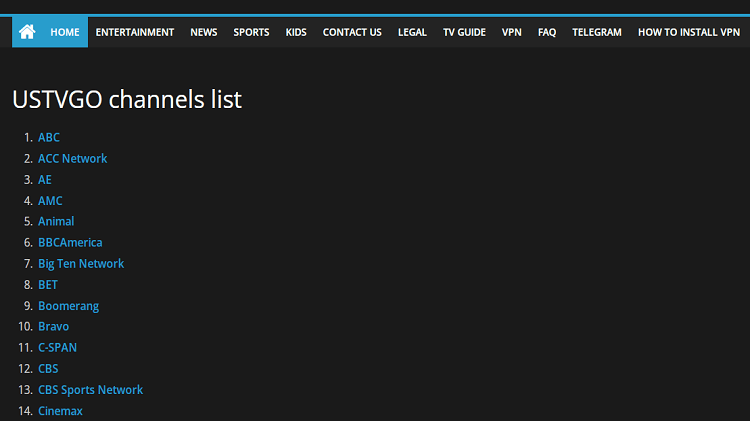The height and width of the screenshot is (421, 750).
Task: Open the ACC Network channel
Action: click(x=73, y=158)
